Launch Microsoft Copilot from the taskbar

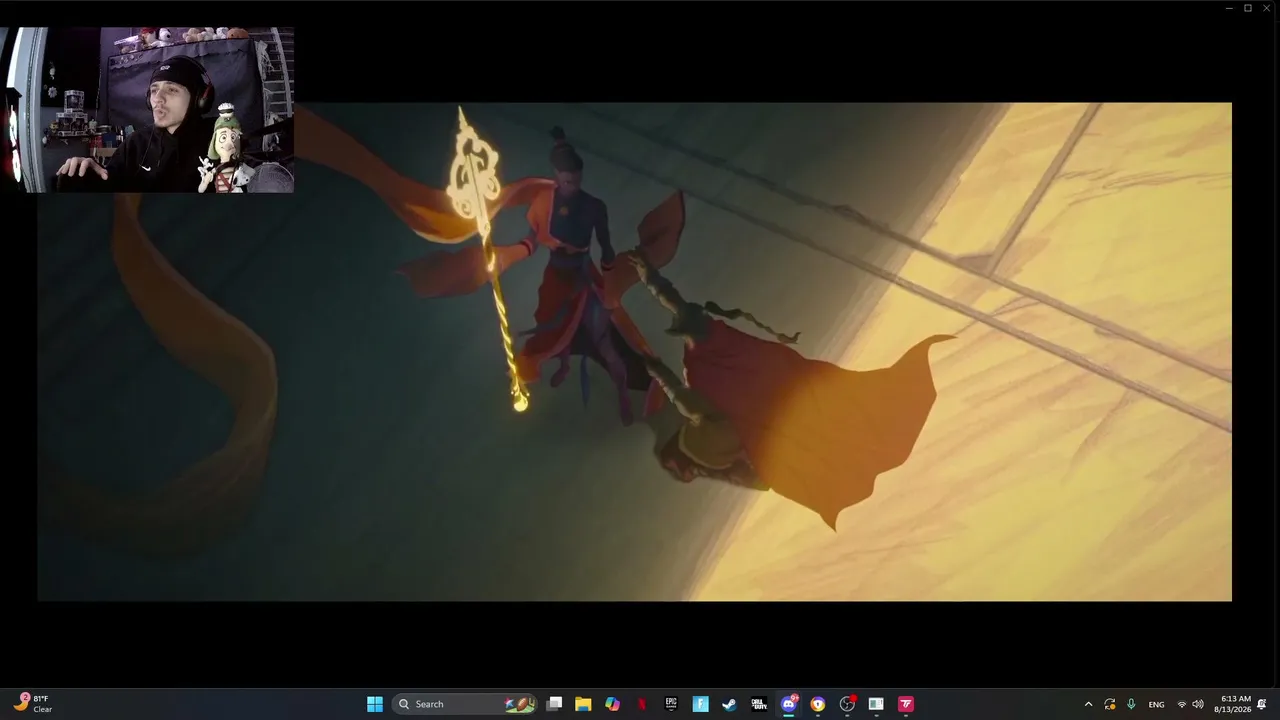coord(612,704)
